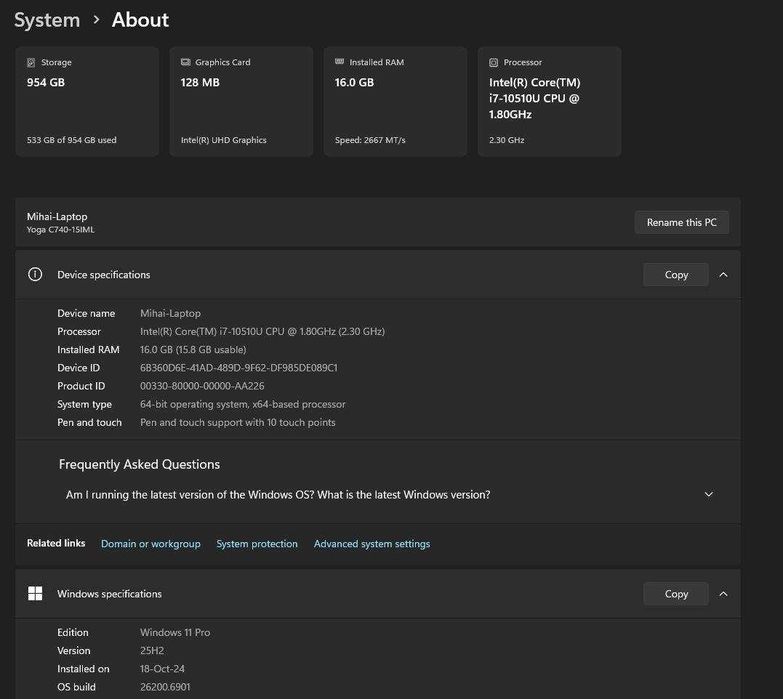Viewport: 783px width, 699px height.
Task: Open the System protection link
Action: click(257, 544)
